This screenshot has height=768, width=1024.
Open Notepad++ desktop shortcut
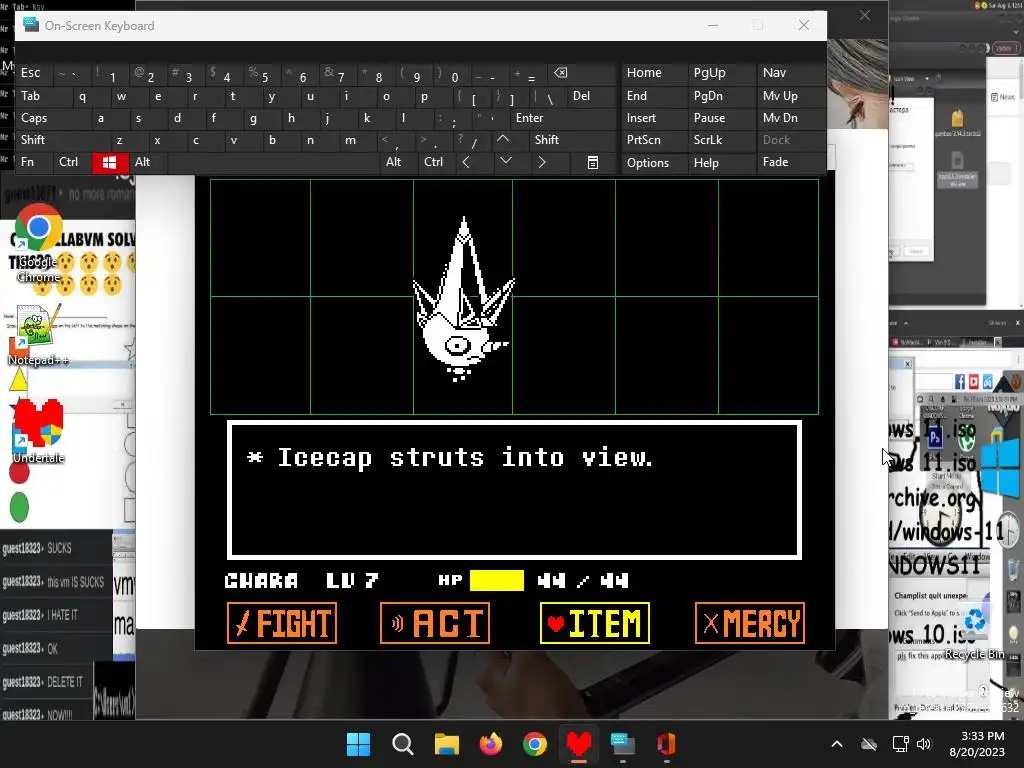pyautogui.click(x=38, y=336)
